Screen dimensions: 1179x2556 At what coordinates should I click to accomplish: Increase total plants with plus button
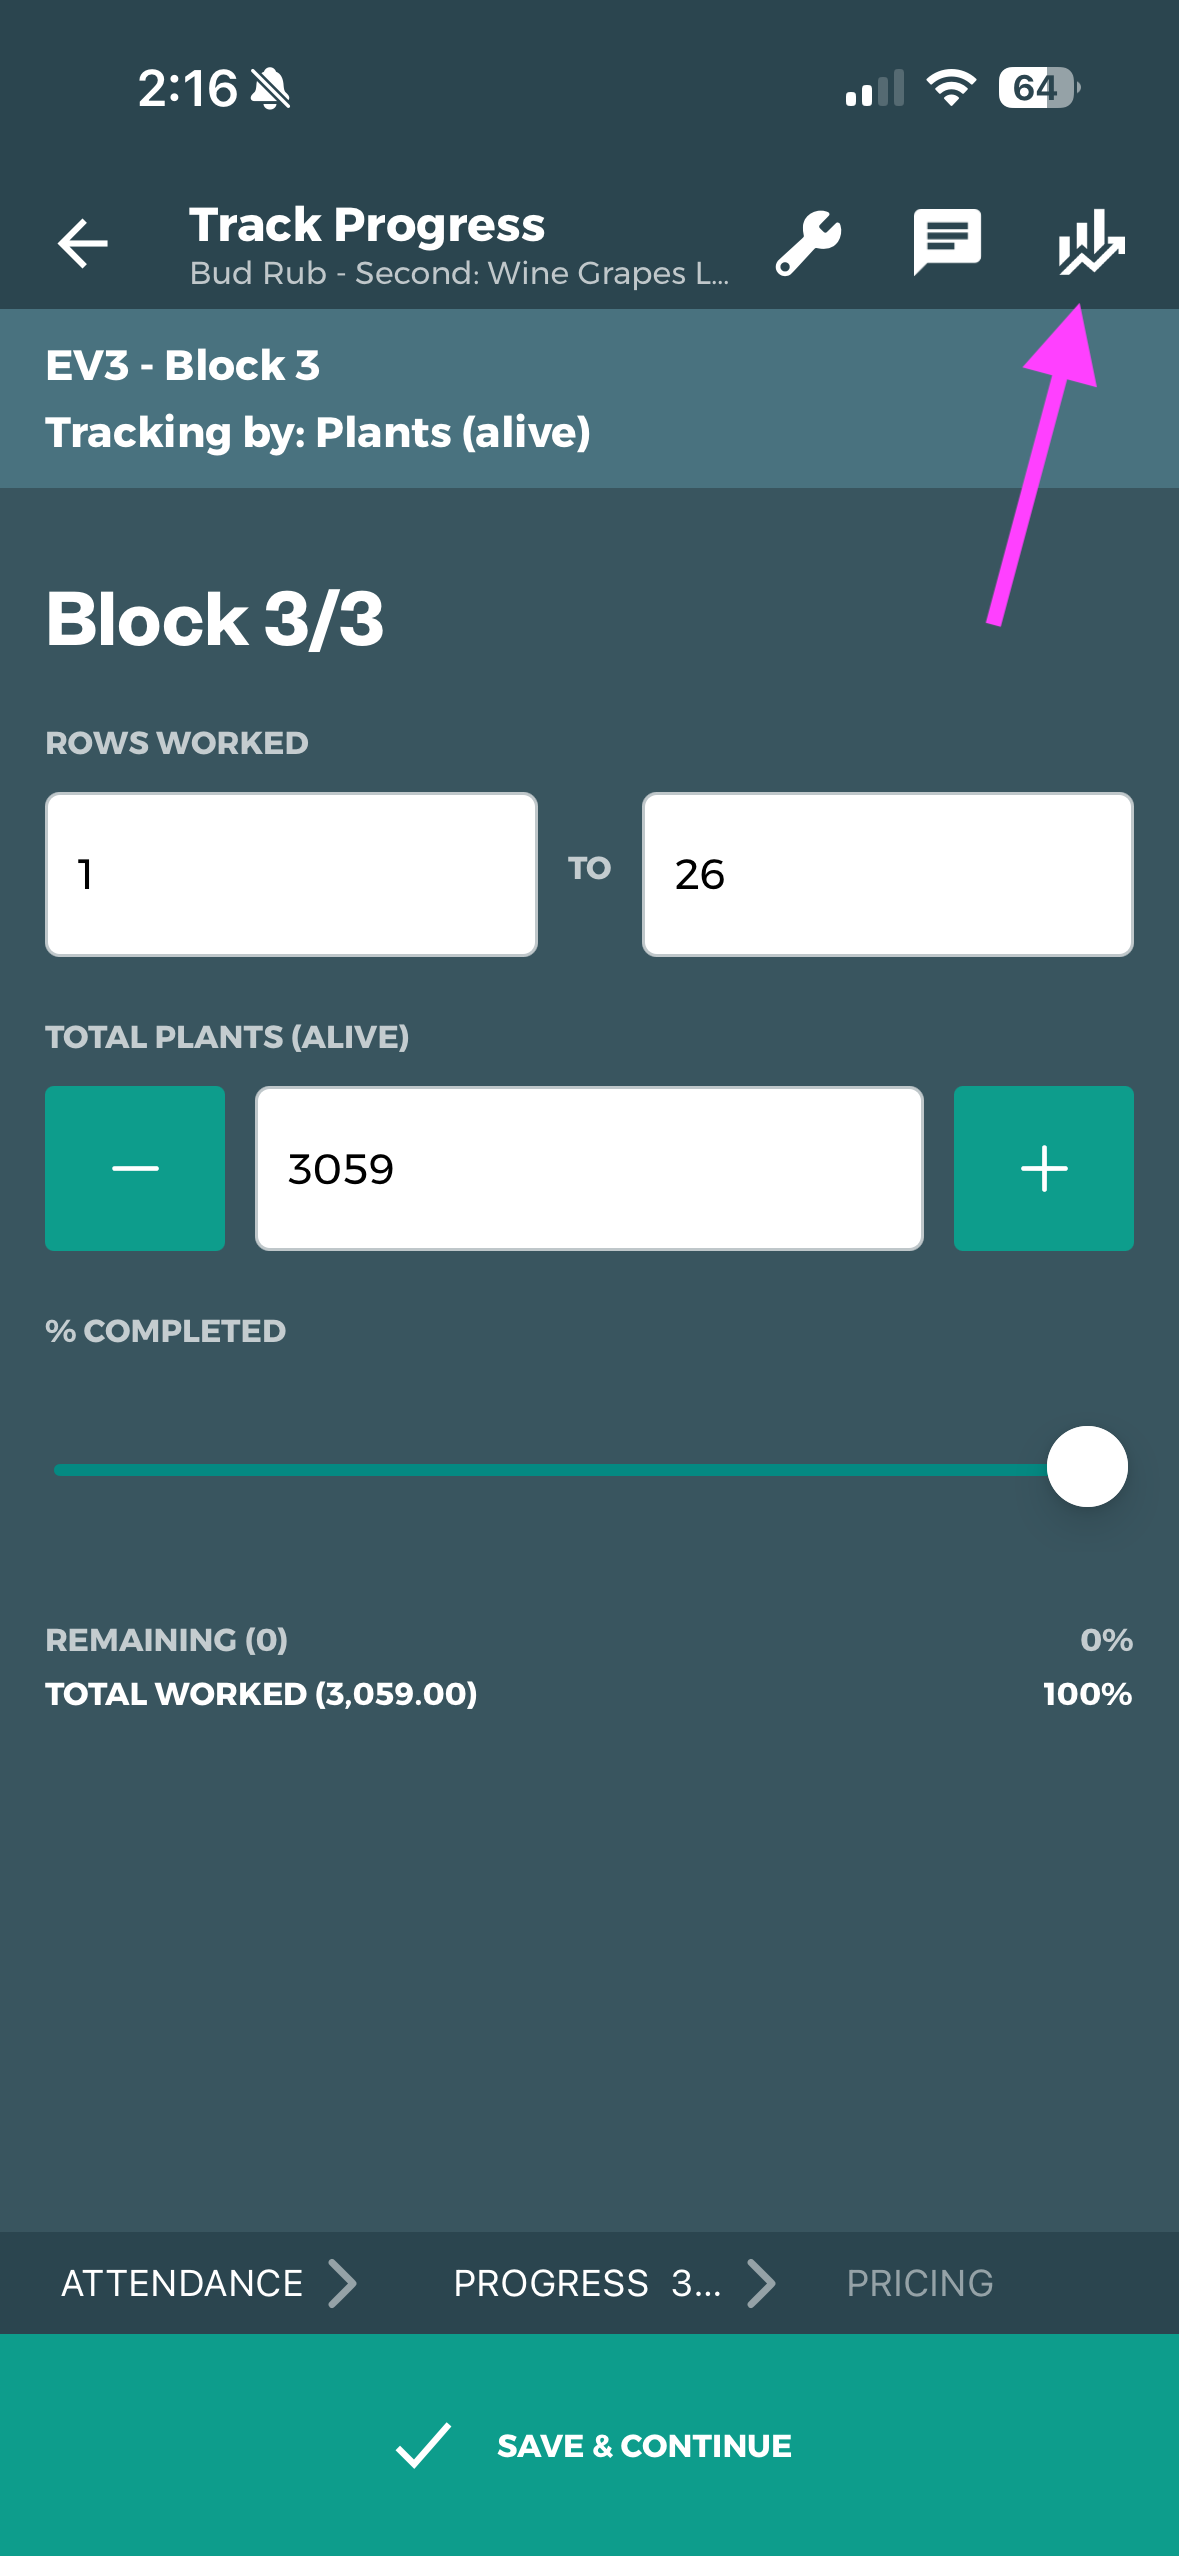click(1043, 1168)
